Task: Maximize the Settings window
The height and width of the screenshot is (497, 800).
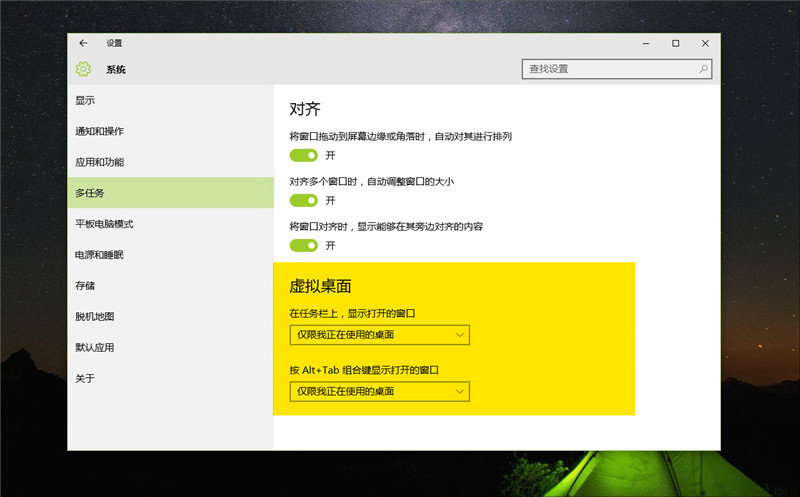Action: (675, 43)
